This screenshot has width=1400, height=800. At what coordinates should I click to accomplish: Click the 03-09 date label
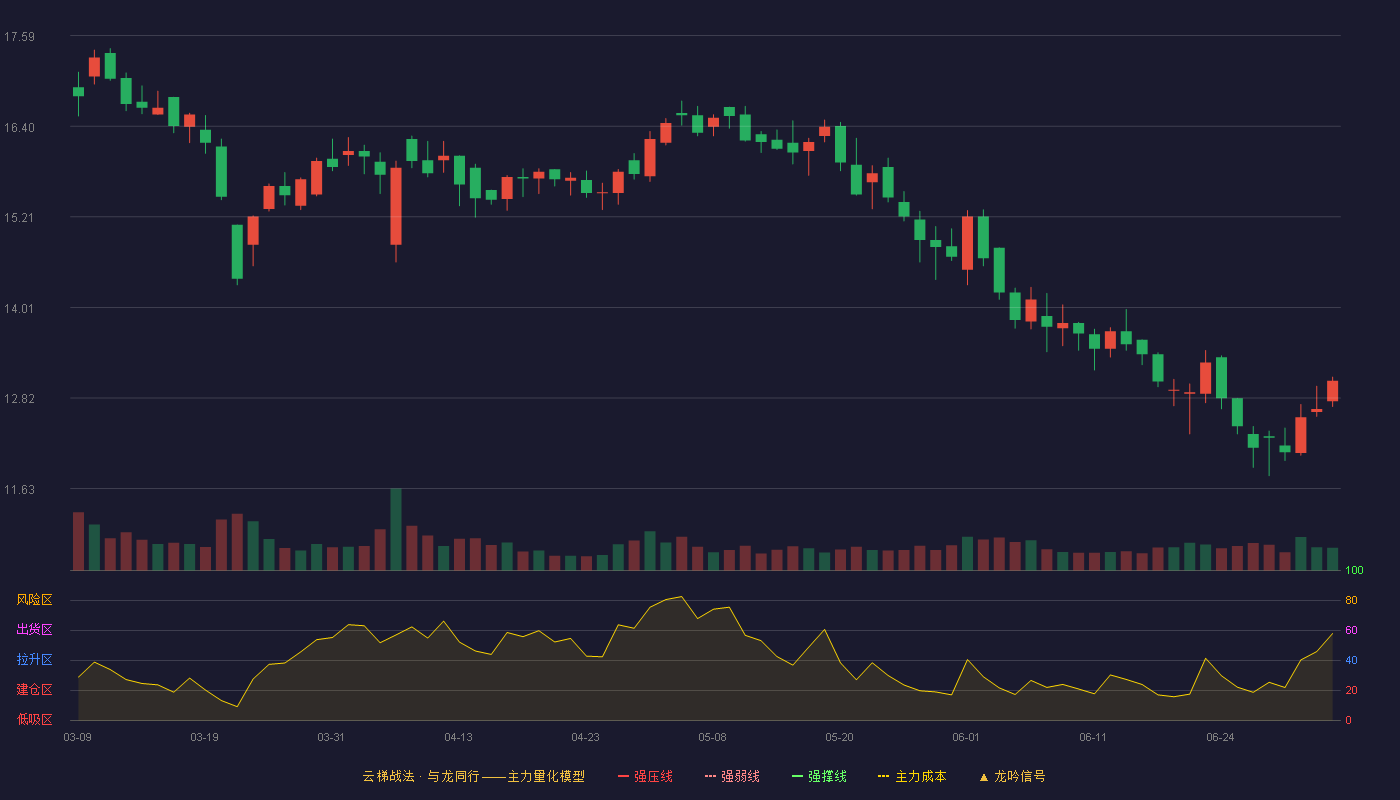click(x=78, y=737)
